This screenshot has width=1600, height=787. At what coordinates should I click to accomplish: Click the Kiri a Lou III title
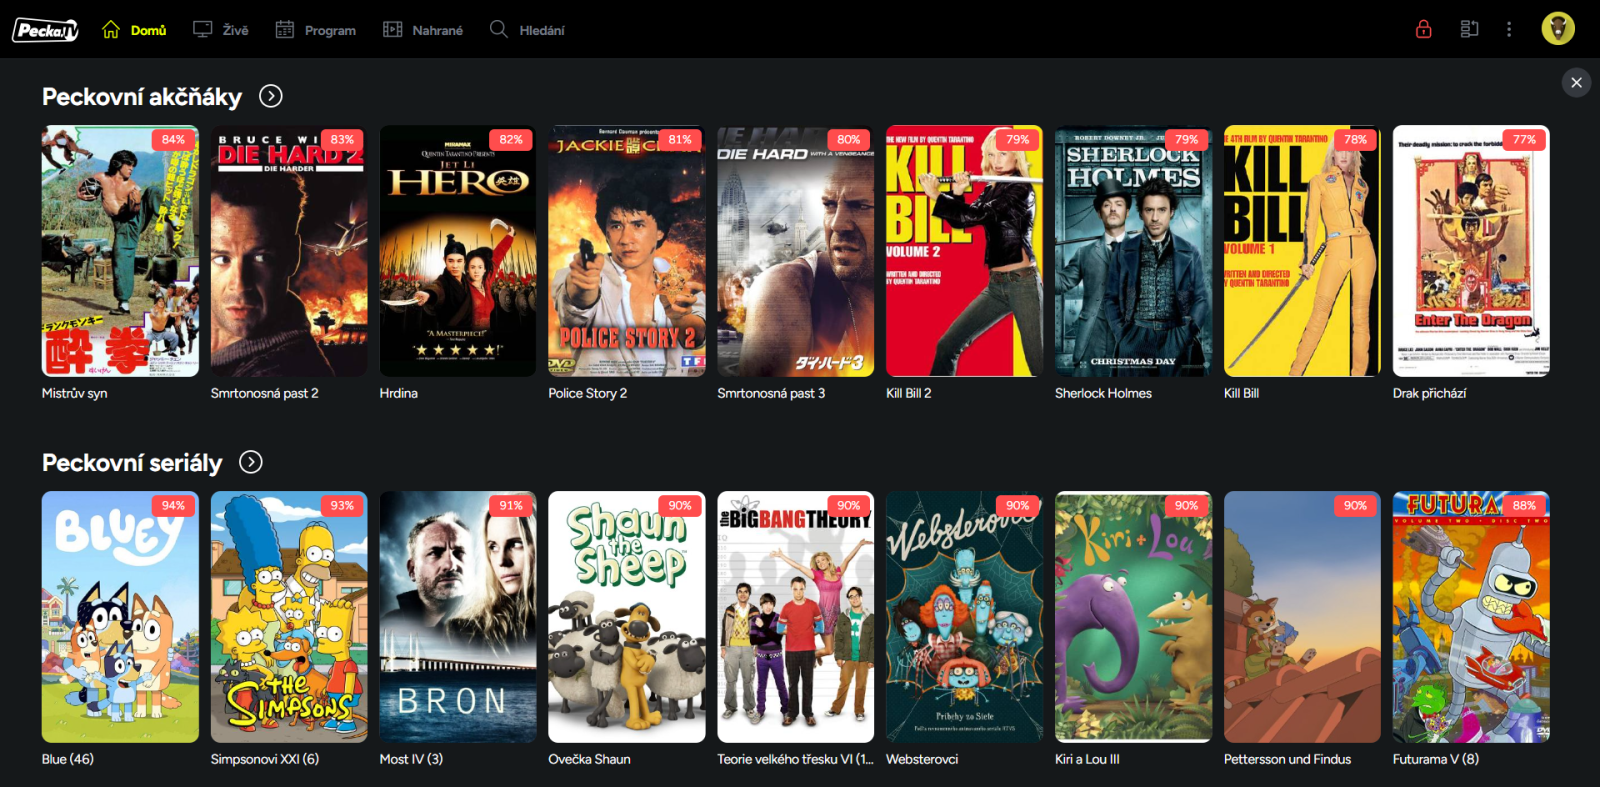1087,759
